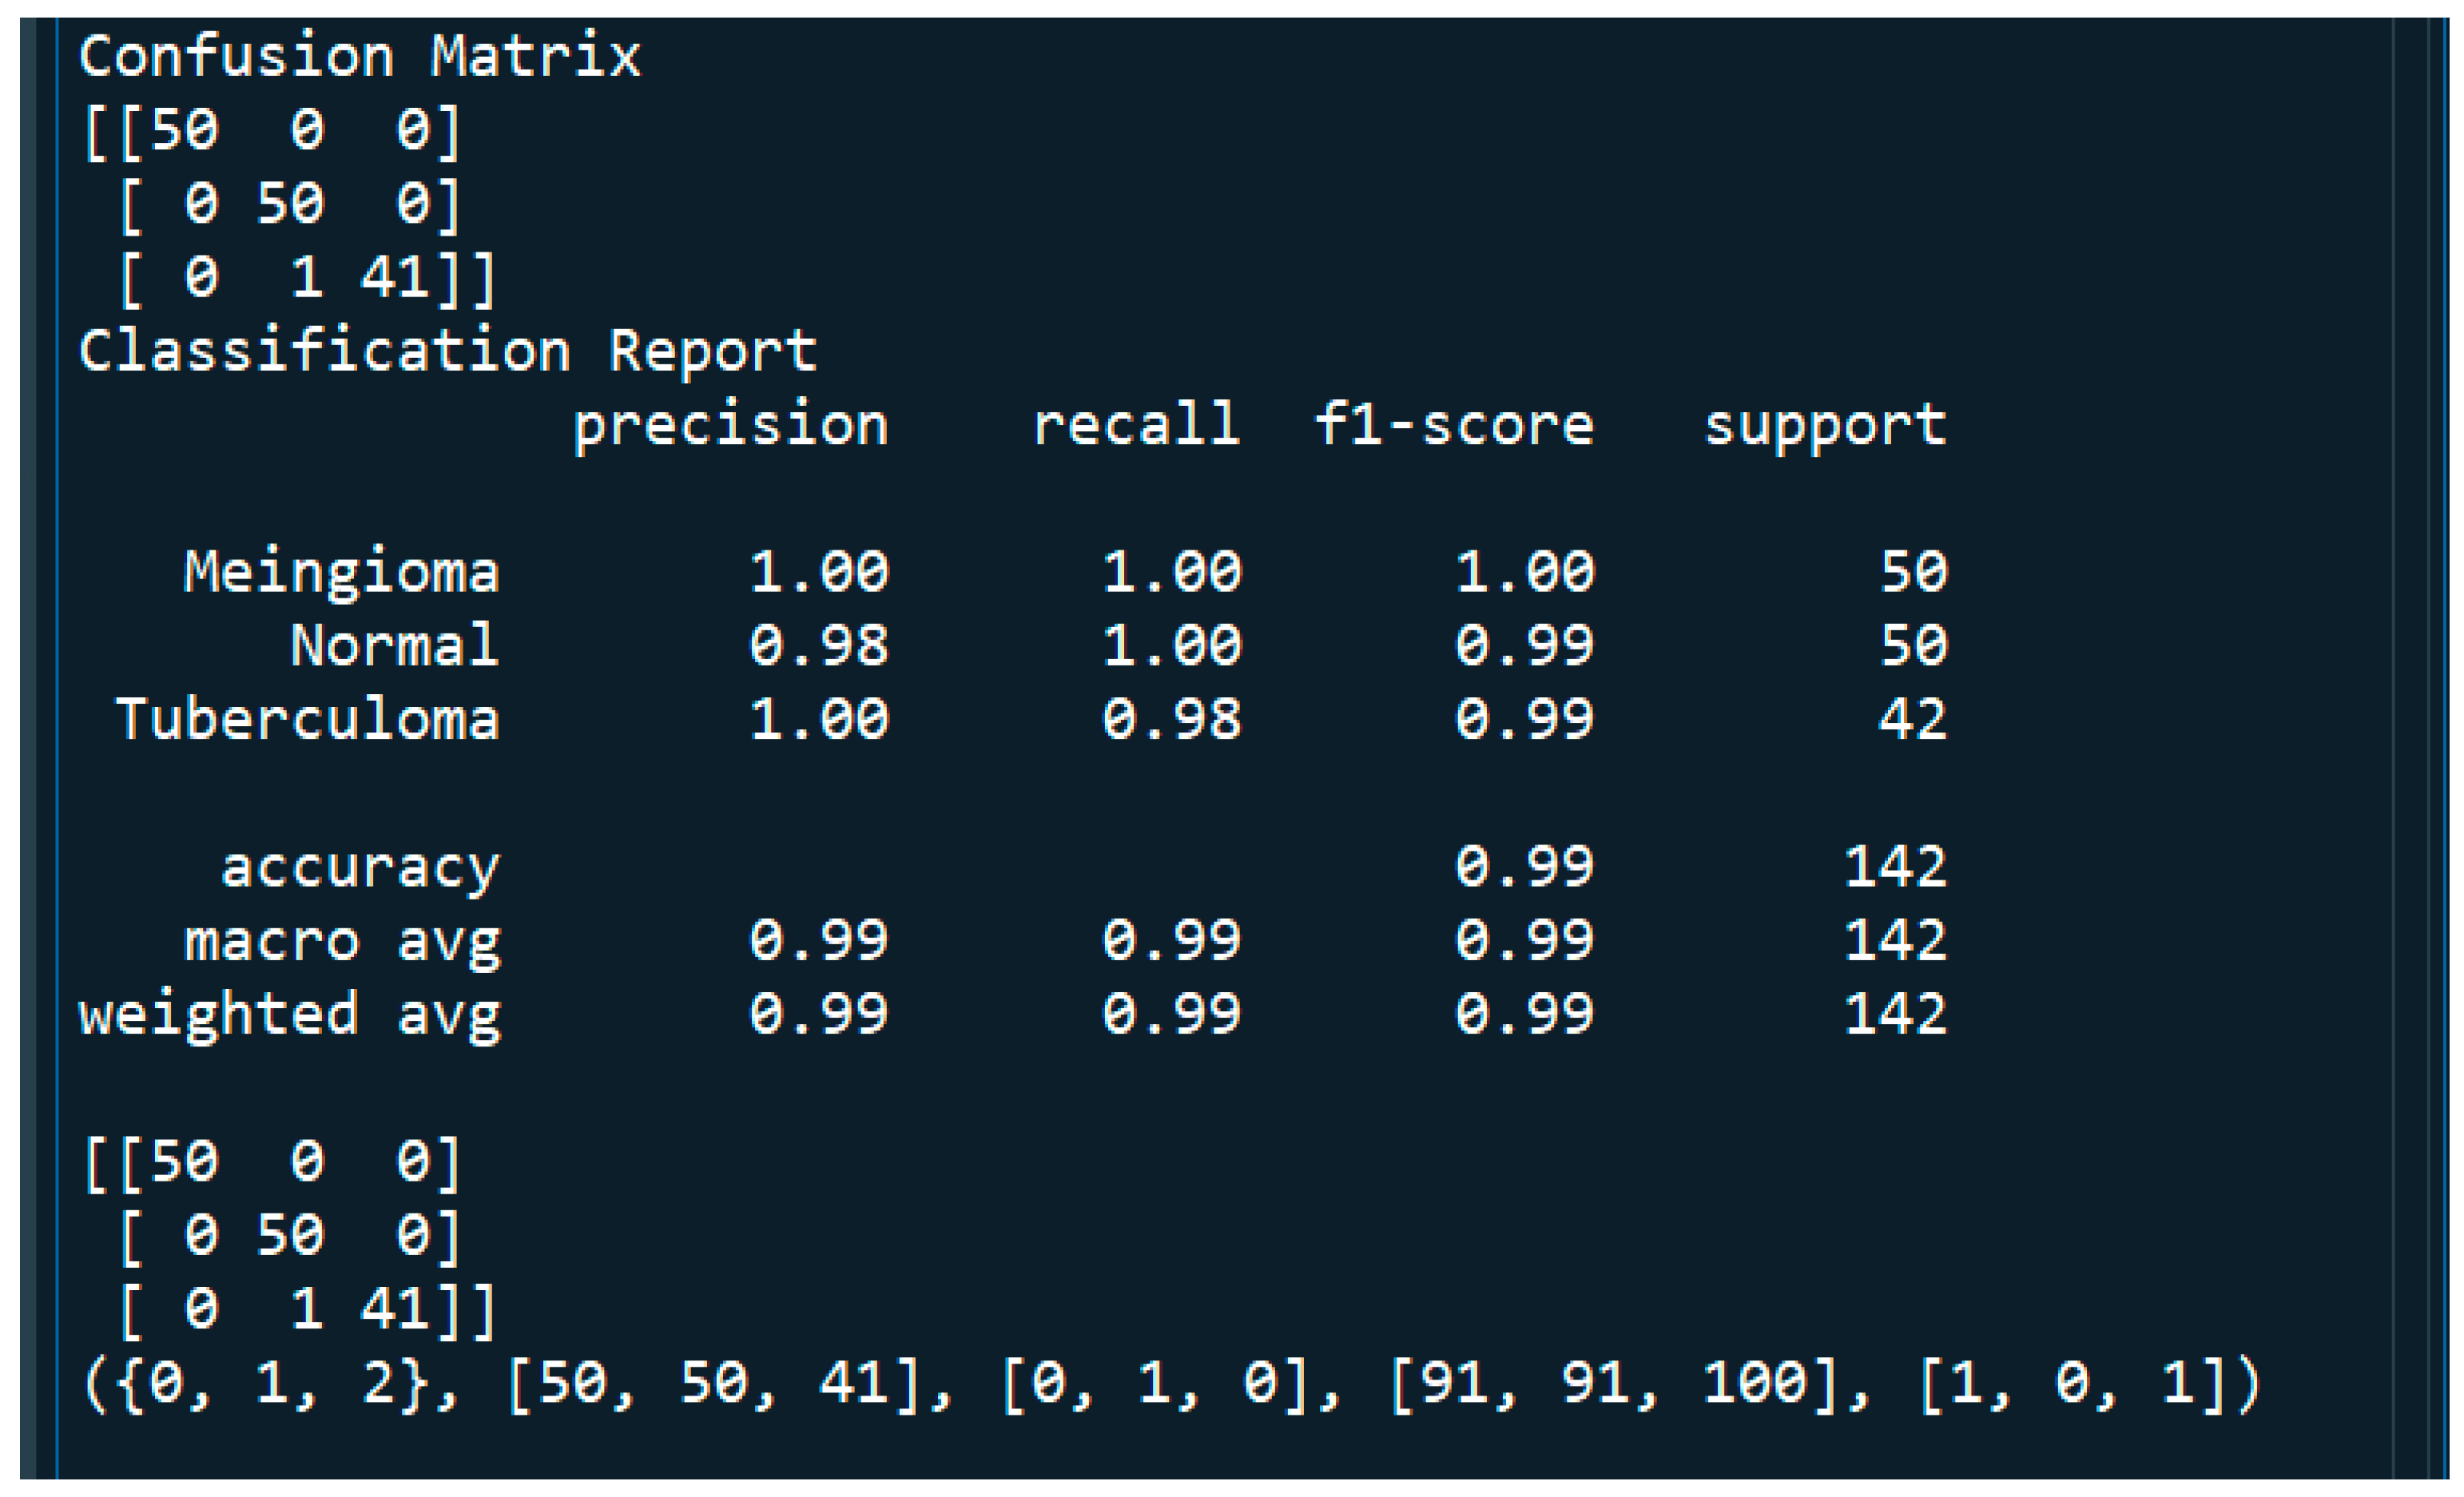2464x1497 pixels.
Task: Select the 'Meingioma' row label
Action: 341,573
